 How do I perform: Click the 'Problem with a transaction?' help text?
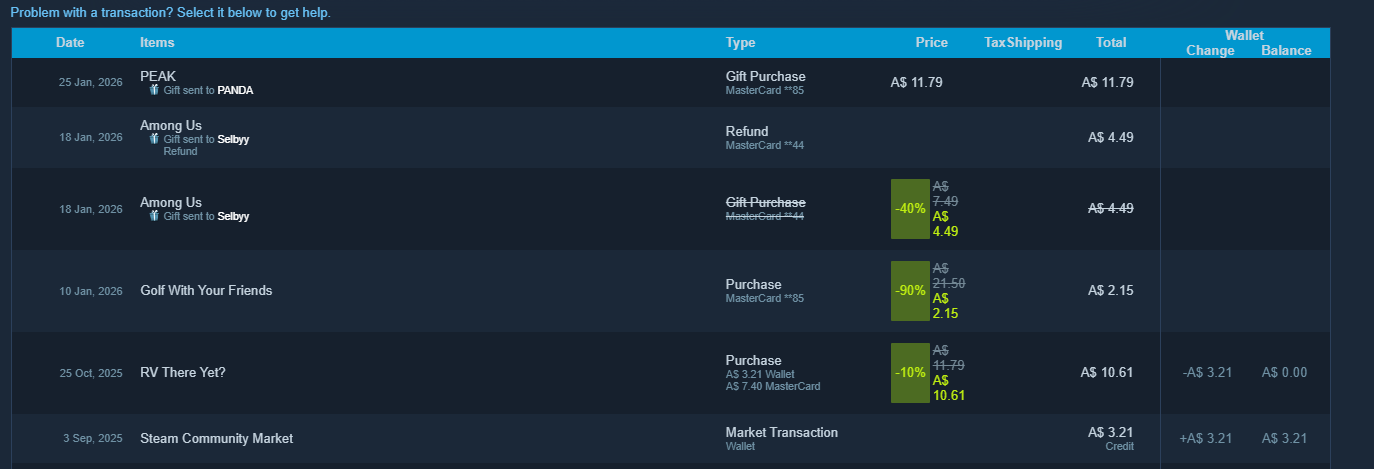pos(170,13)
